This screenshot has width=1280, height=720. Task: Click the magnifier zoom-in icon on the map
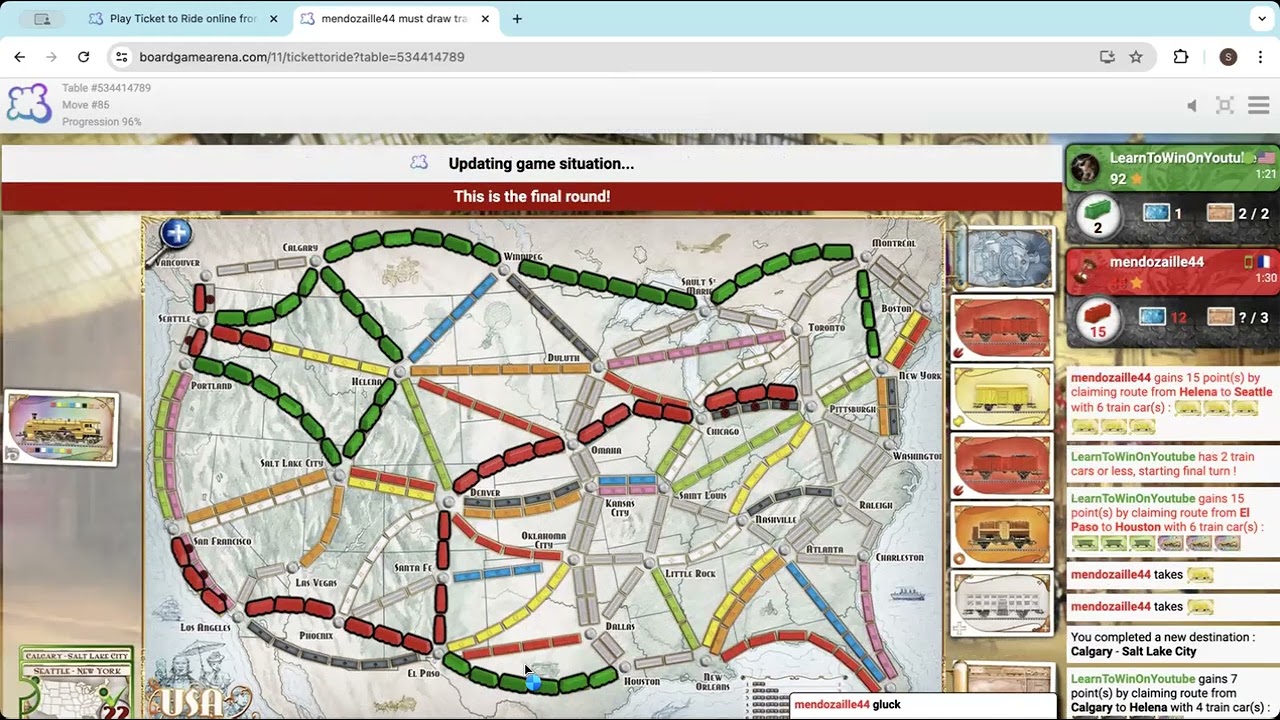[x=175, y=235]
